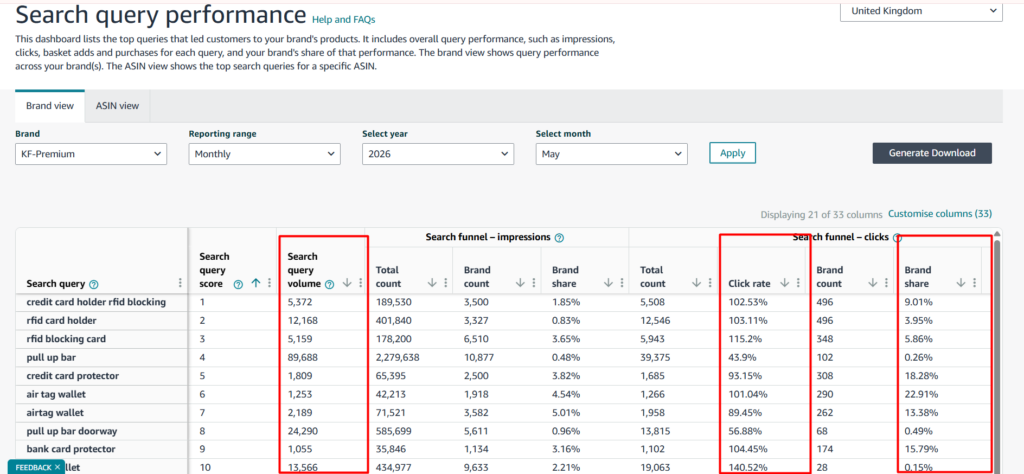This screenshot has height=474, width=1024.
Task: Open the United Kingdom marketplace dropdown
Action: tap(921, 10)
